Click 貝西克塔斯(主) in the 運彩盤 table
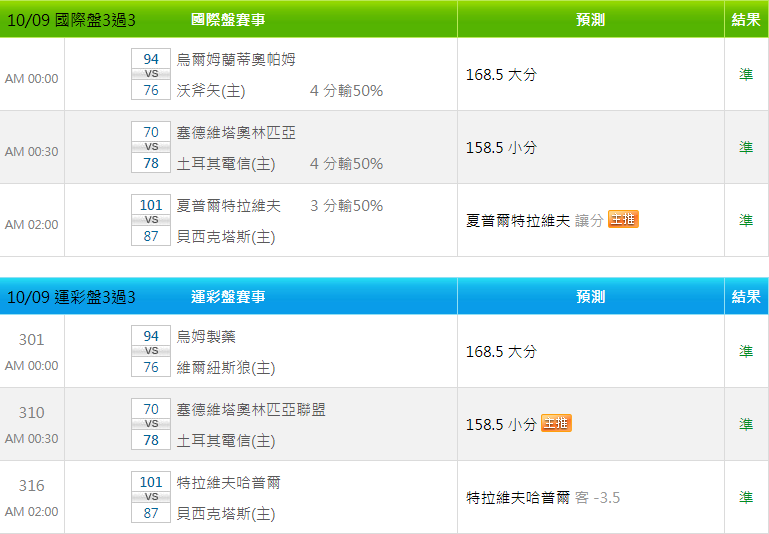Screen dimensions: 769x534 pos(226,514)
